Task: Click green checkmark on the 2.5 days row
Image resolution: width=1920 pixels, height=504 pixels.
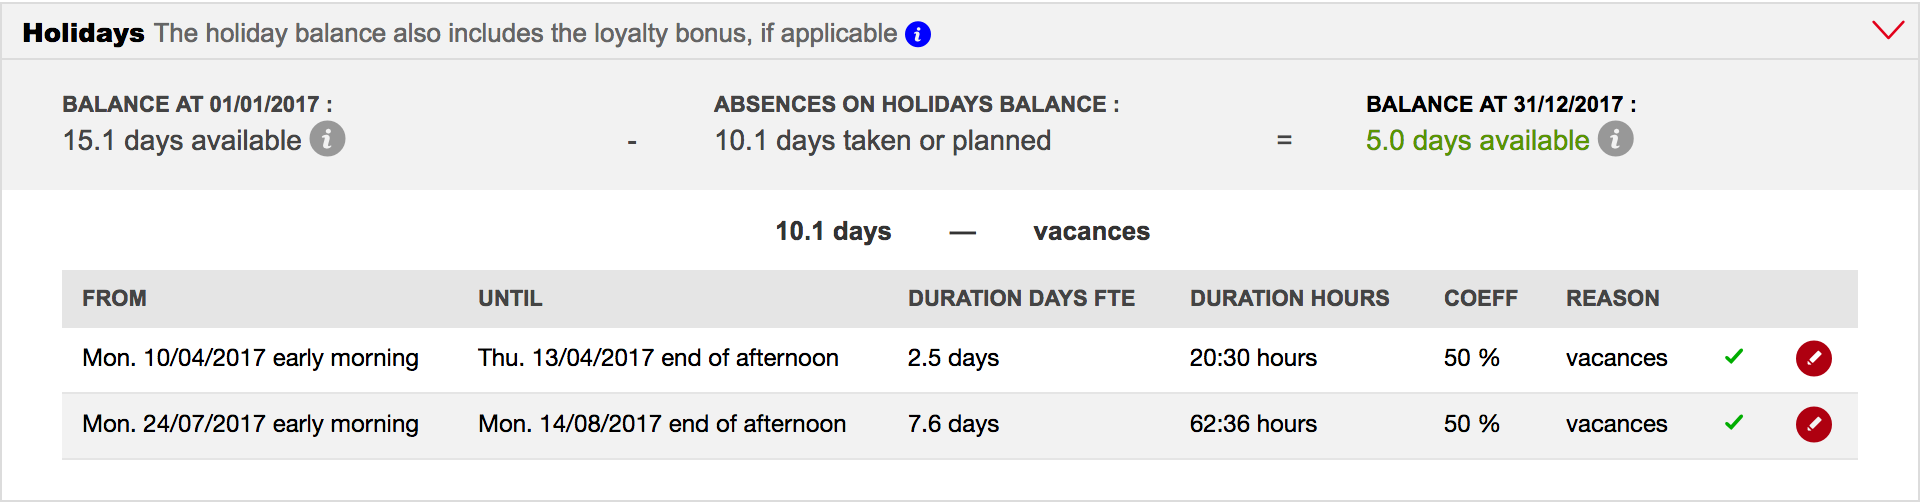Action: click(1734, 356)
